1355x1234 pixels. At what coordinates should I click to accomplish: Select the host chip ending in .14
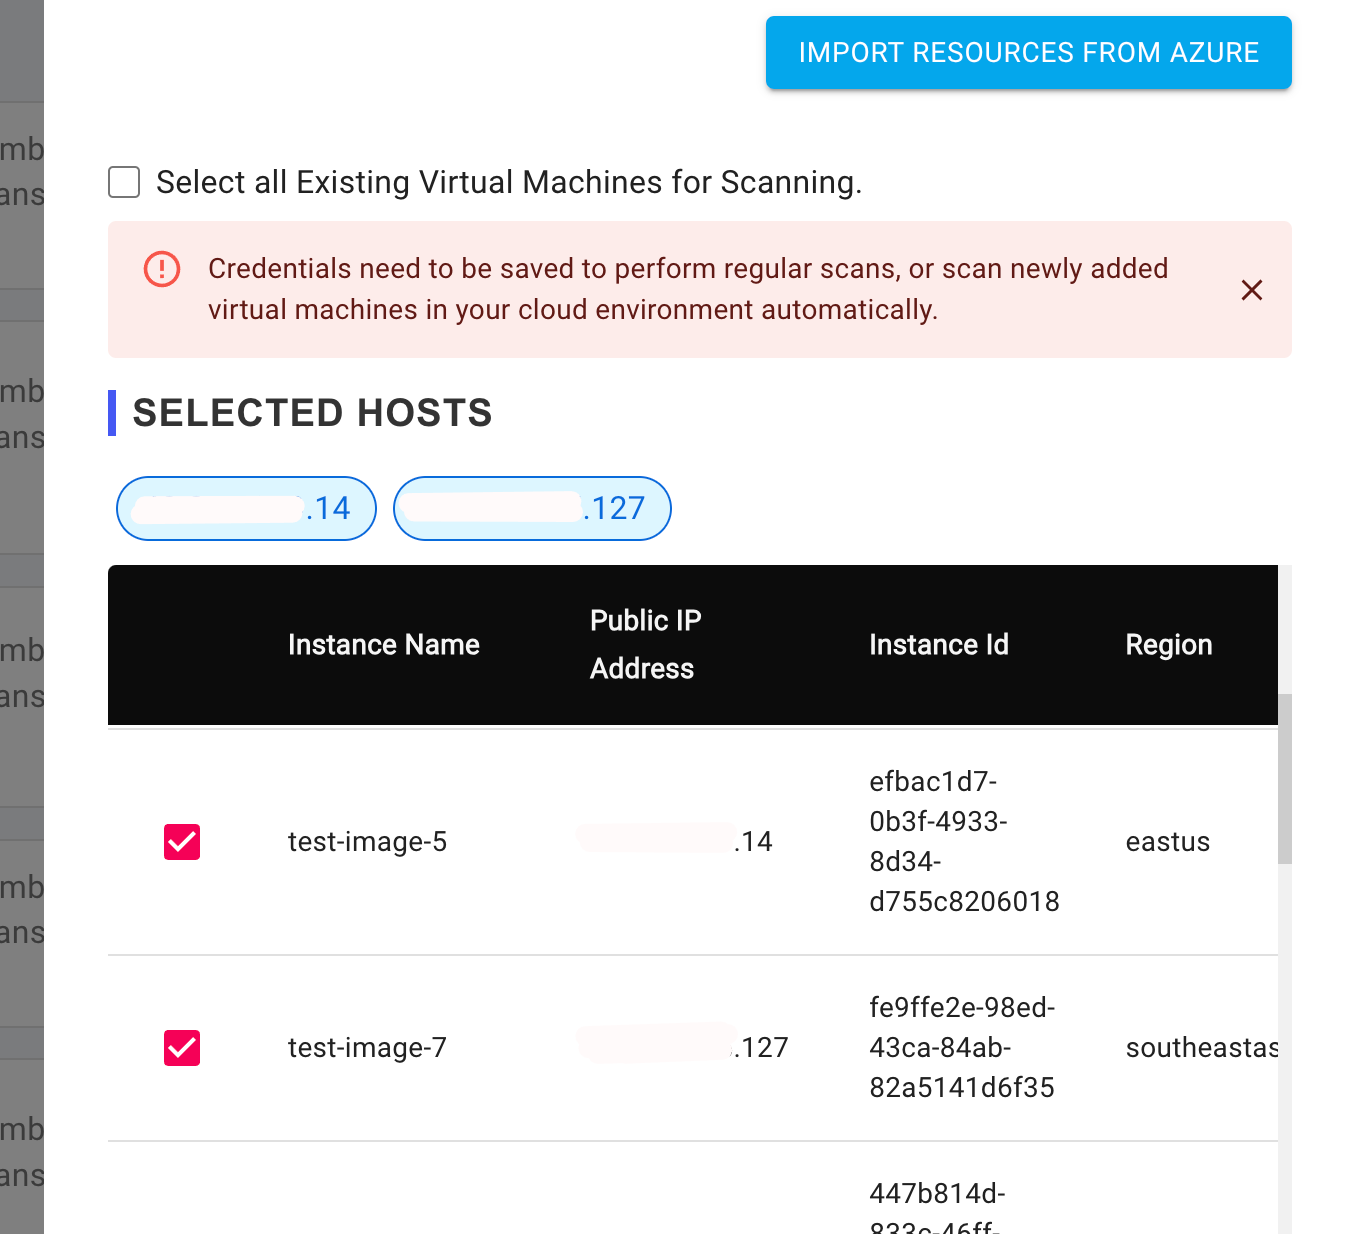[245, 509]
